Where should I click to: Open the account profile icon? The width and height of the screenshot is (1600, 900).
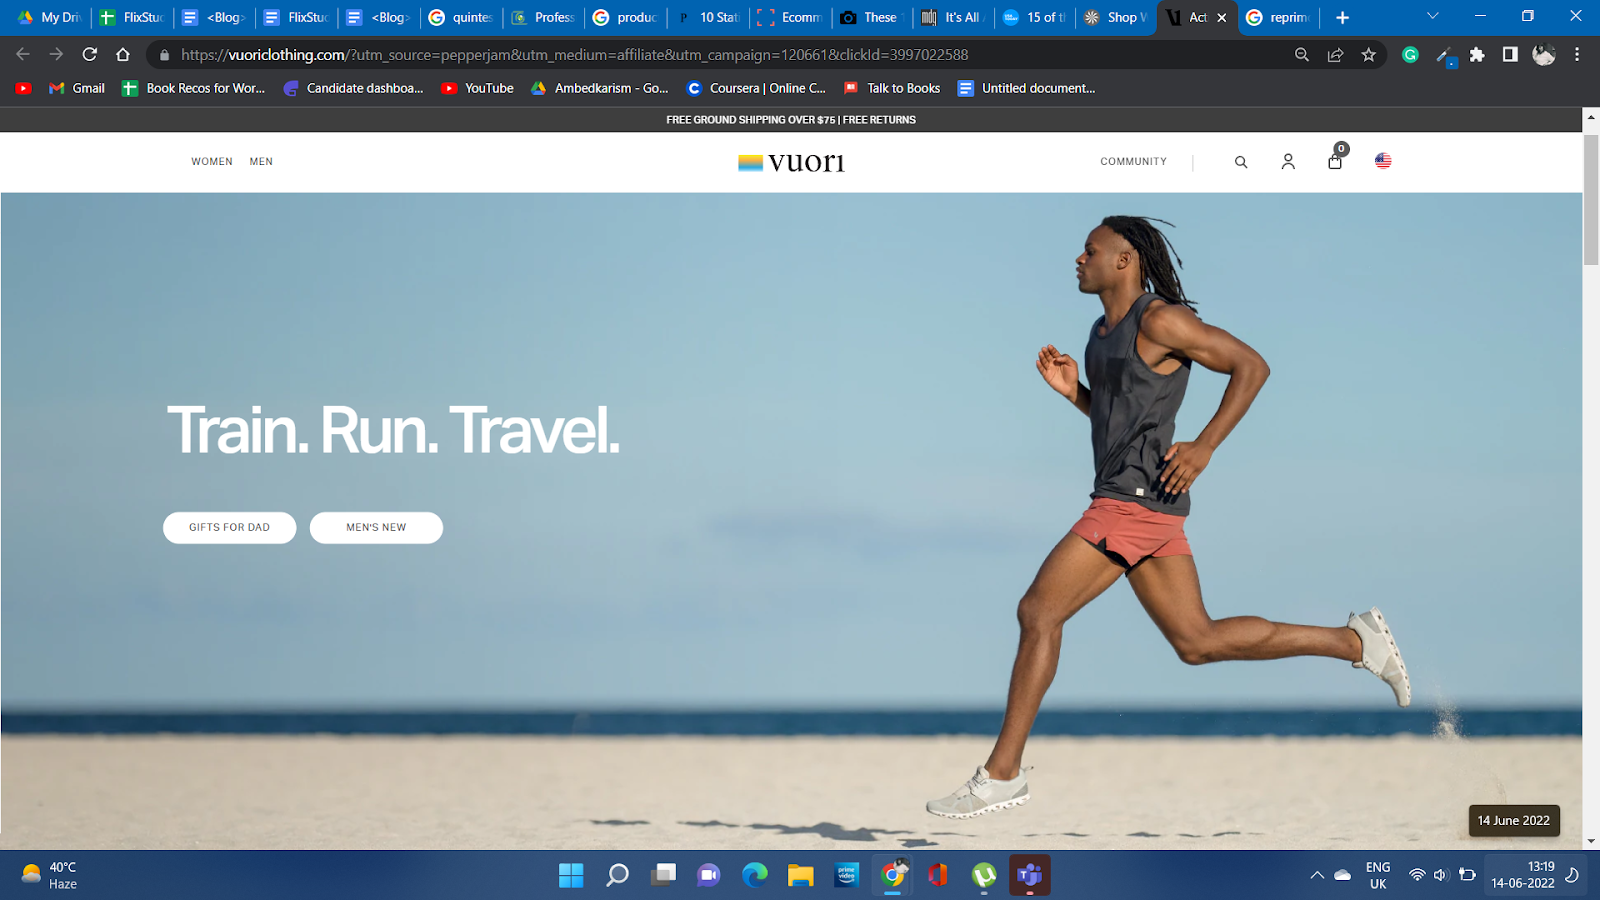pos(1288,161)
